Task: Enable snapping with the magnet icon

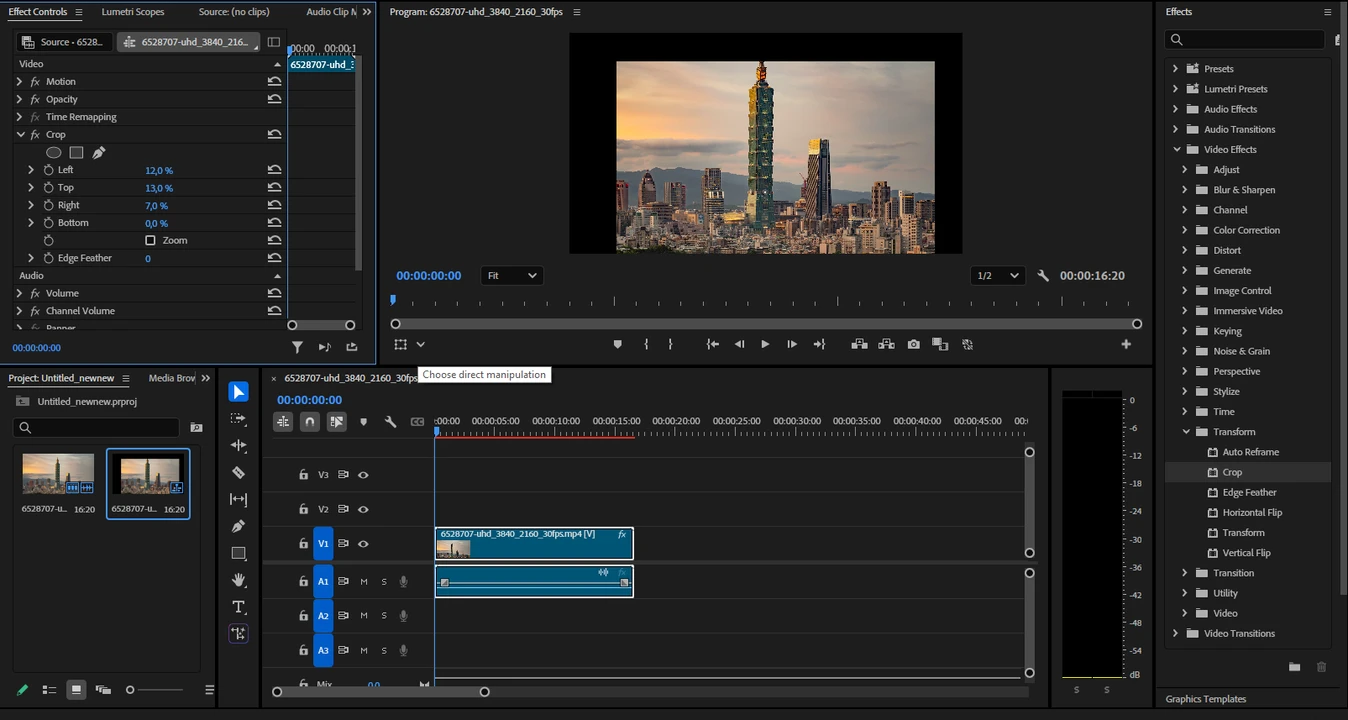Action: [309, 421]
